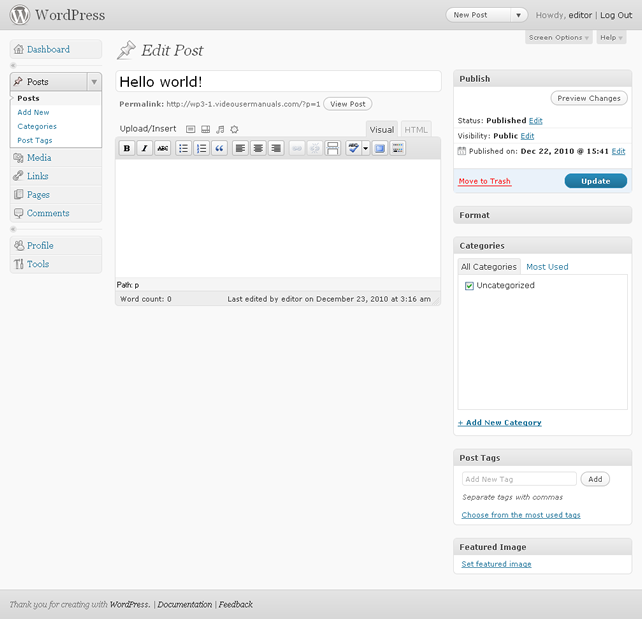Align text right in the editor
The image size is (642, 619).
276,148
